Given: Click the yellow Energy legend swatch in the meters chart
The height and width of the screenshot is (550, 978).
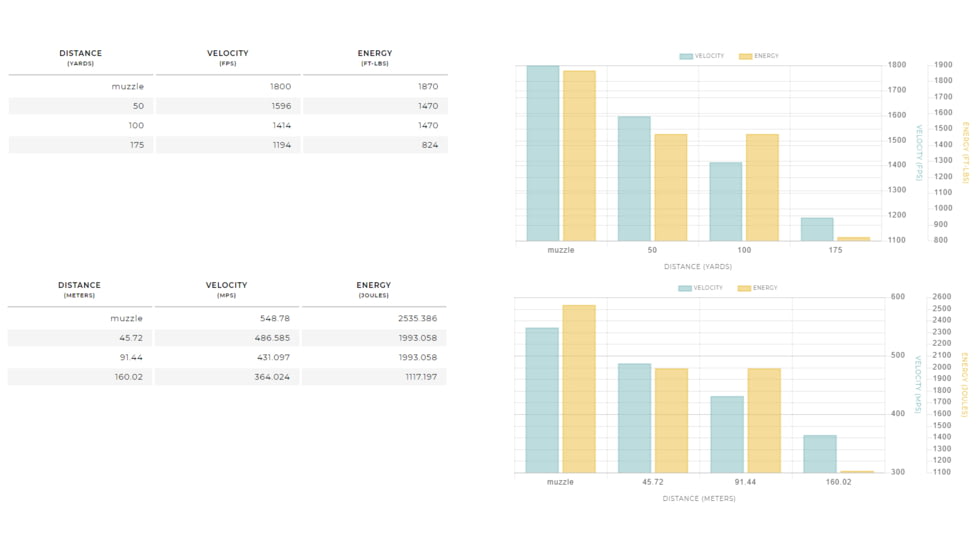Looking at the screenshot, I should point(744,288).
